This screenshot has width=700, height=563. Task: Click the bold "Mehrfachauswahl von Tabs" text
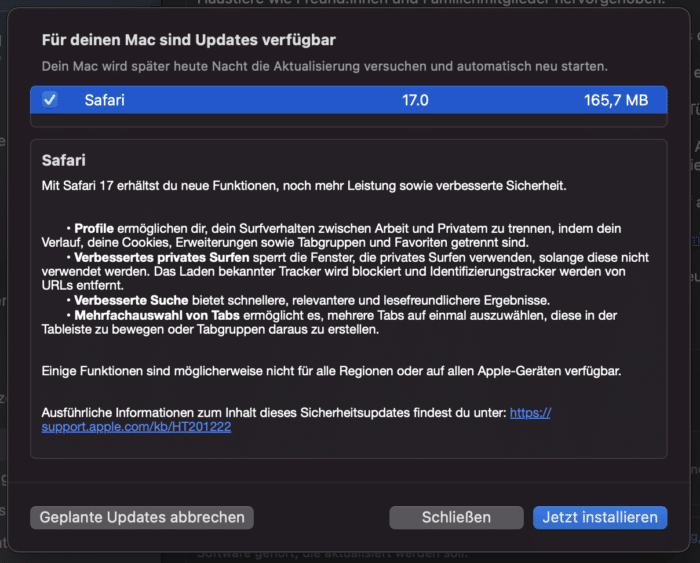coord(157,315)
